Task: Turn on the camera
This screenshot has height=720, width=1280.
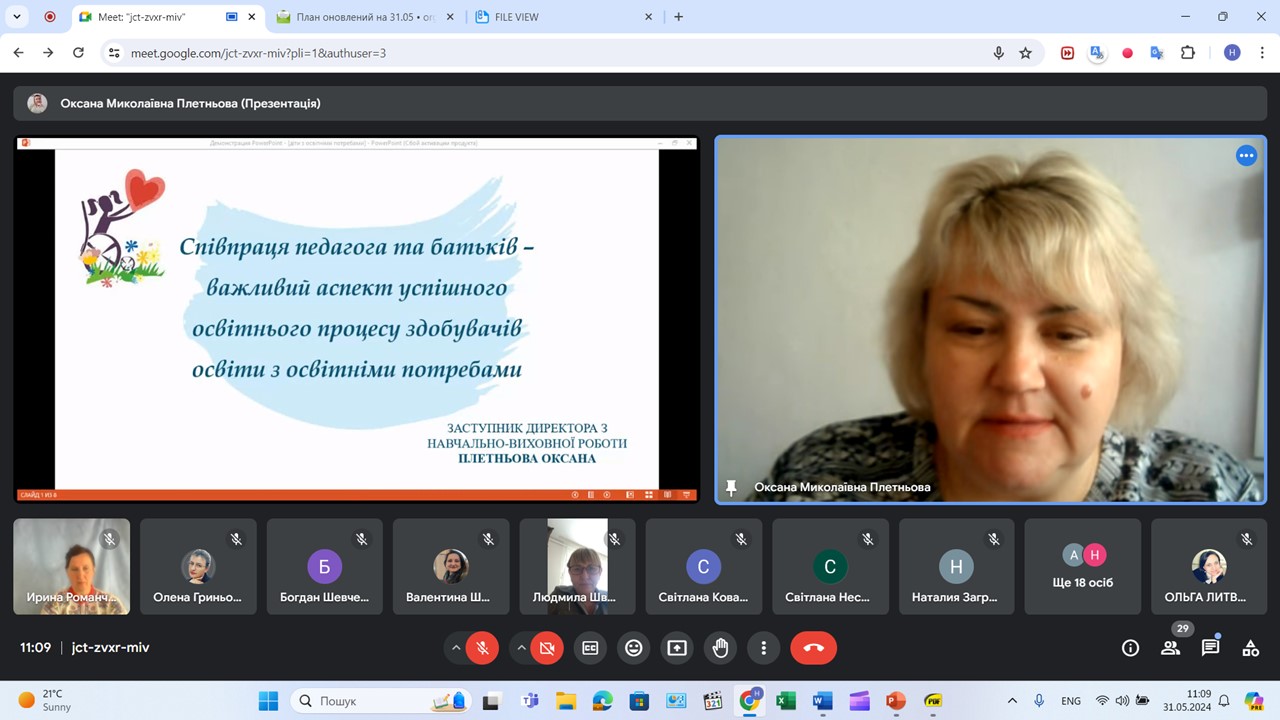Action: click(x=547, y=648)
